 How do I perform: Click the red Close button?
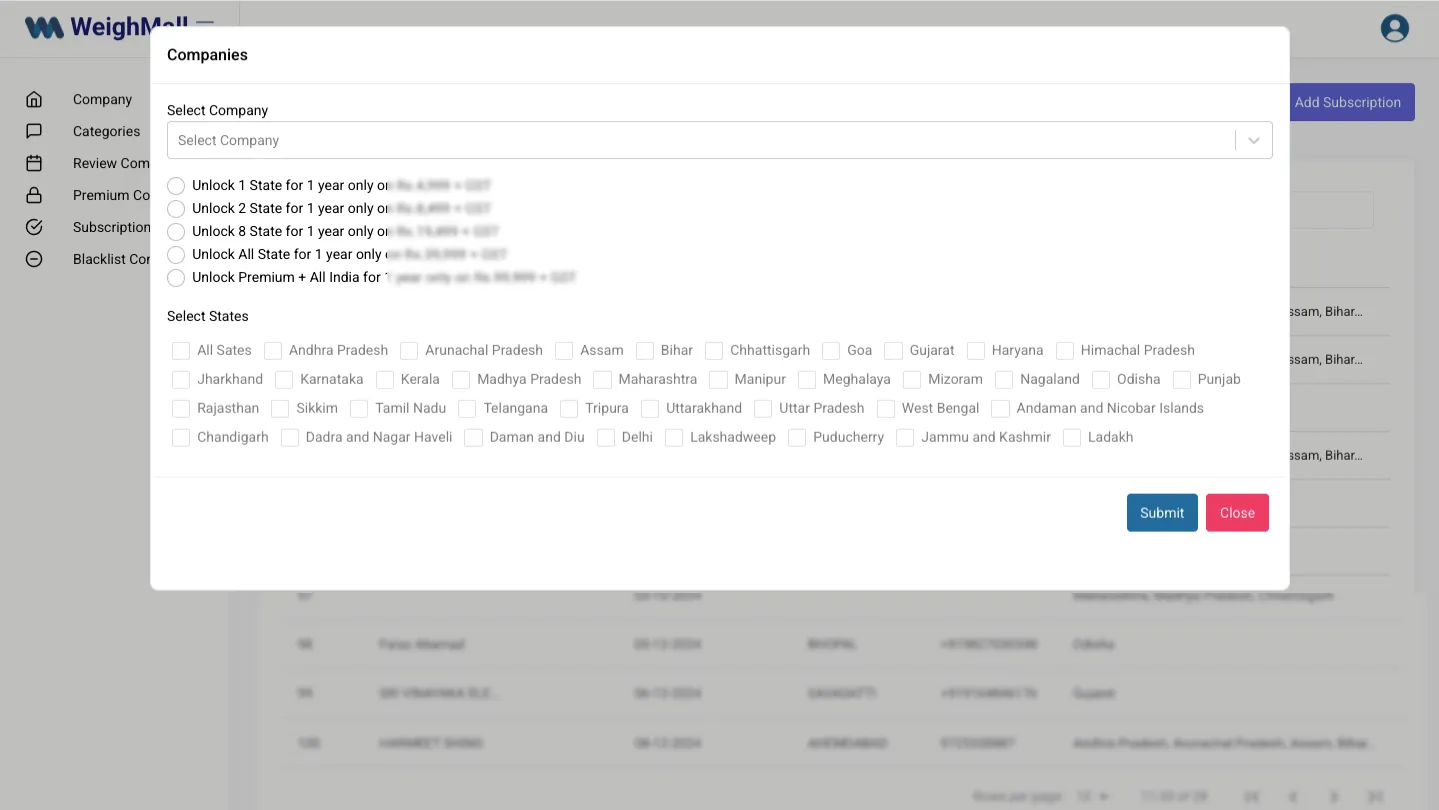[1236, 513]
